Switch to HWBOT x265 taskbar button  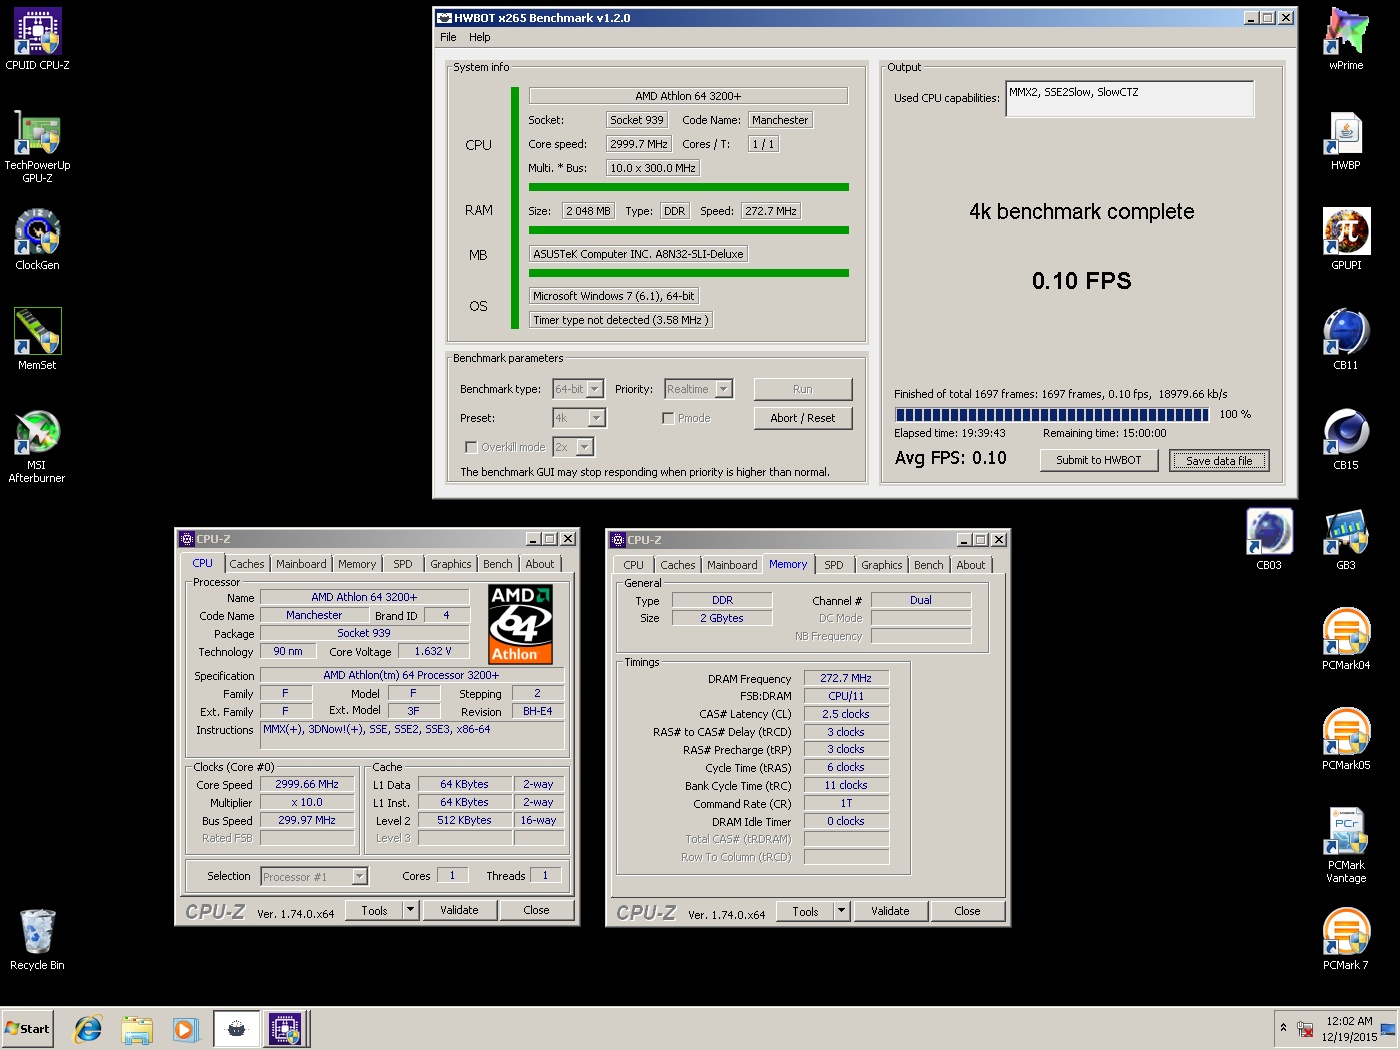pos(237,1029)
